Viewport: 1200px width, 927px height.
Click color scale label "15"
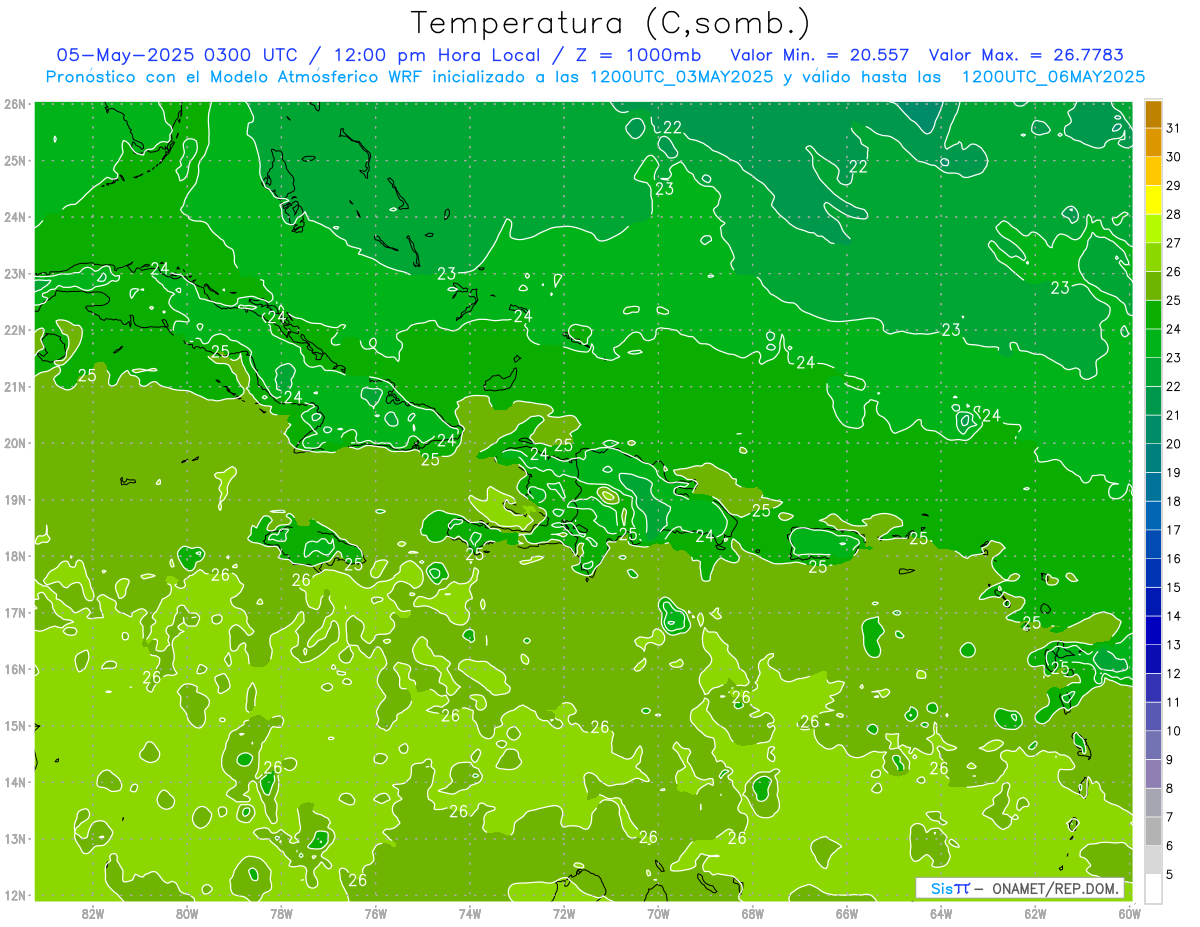[1173, 588]
